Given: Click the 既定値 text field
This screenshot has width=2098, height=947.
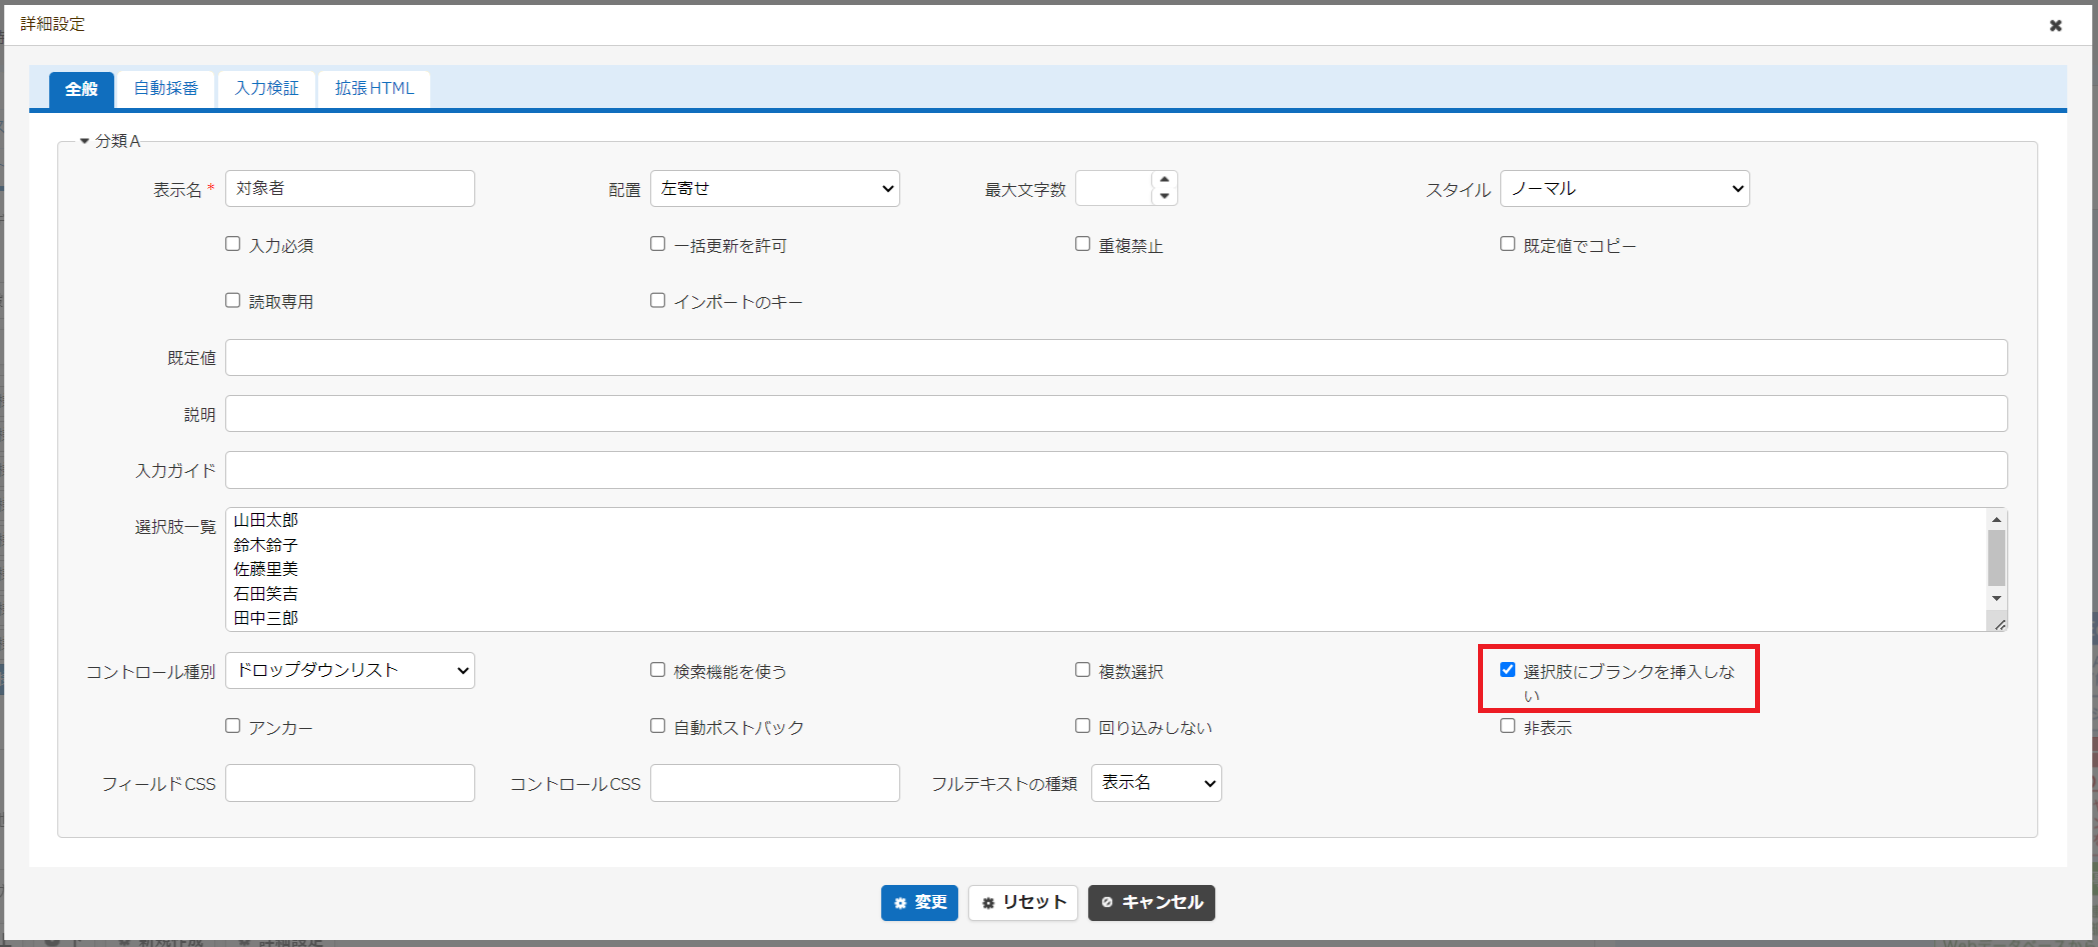Looking at the screenshot, I should click(x=1116, y=357).
